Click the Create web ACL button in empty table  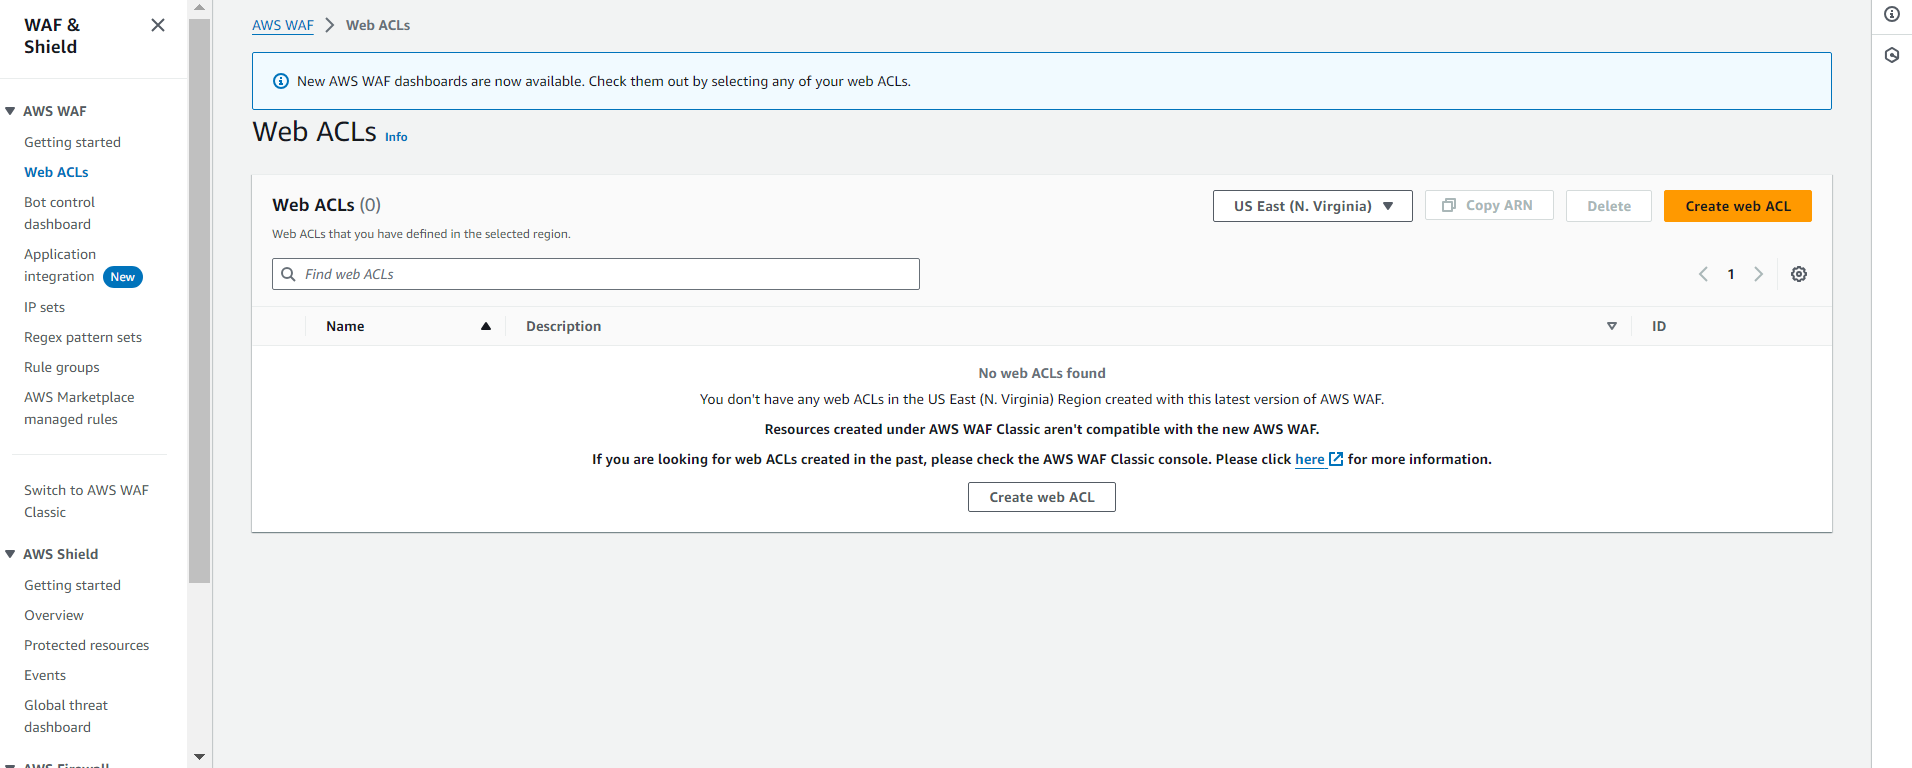pyautogui.click(x=1042, y=497)
